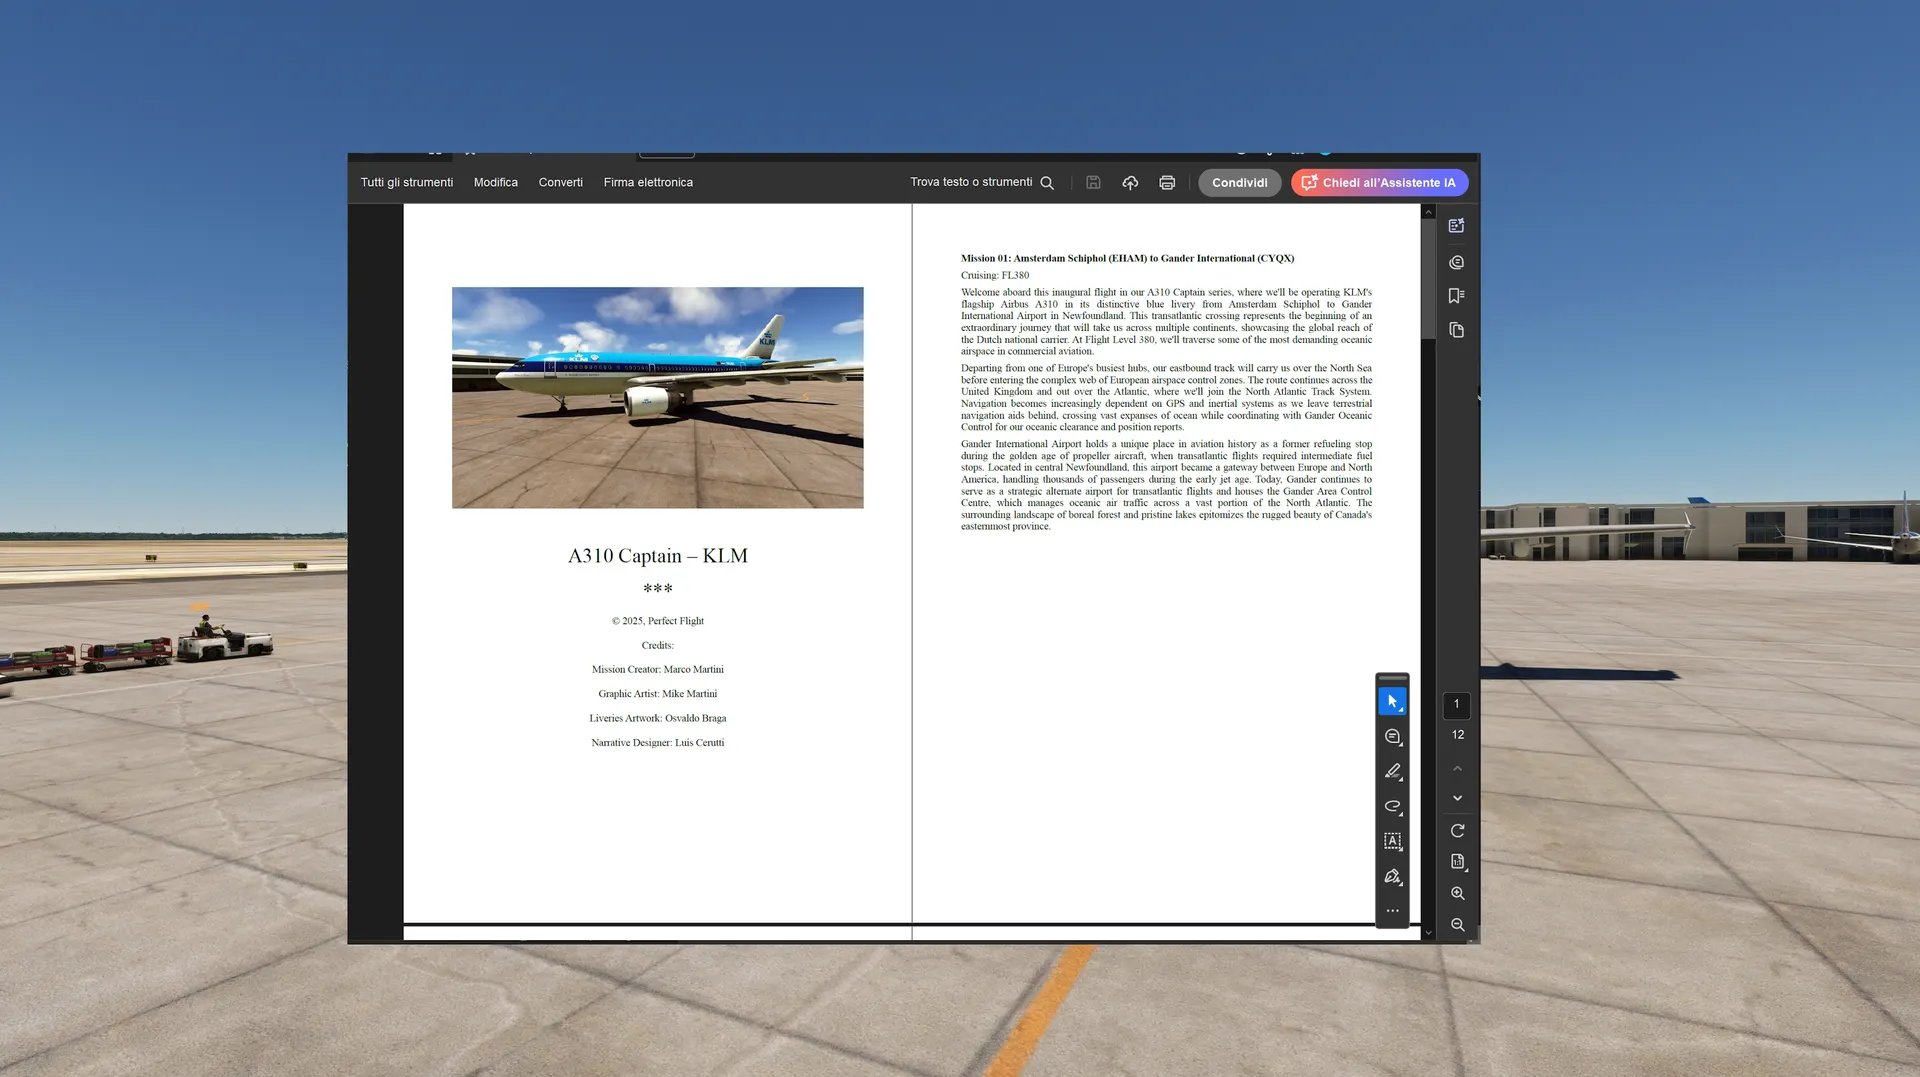Click Chiedi all'Assistente IA button

[x=1379, y=183]
